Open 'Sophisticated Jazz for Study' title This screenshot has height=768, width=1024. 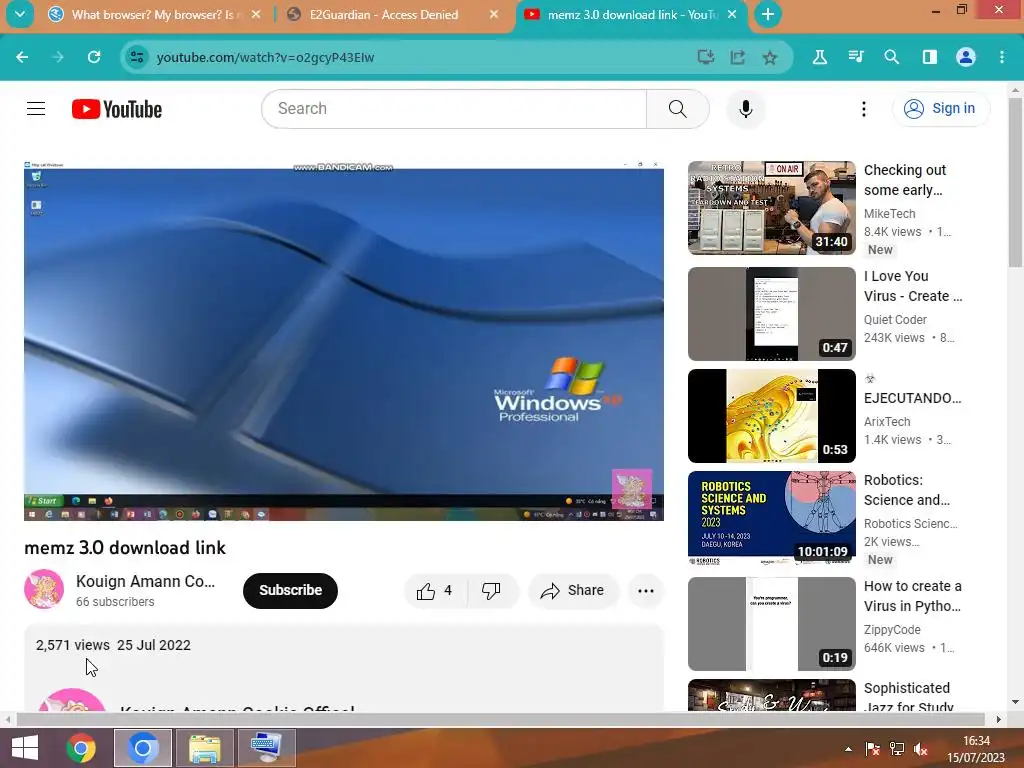tap(908, 696)
